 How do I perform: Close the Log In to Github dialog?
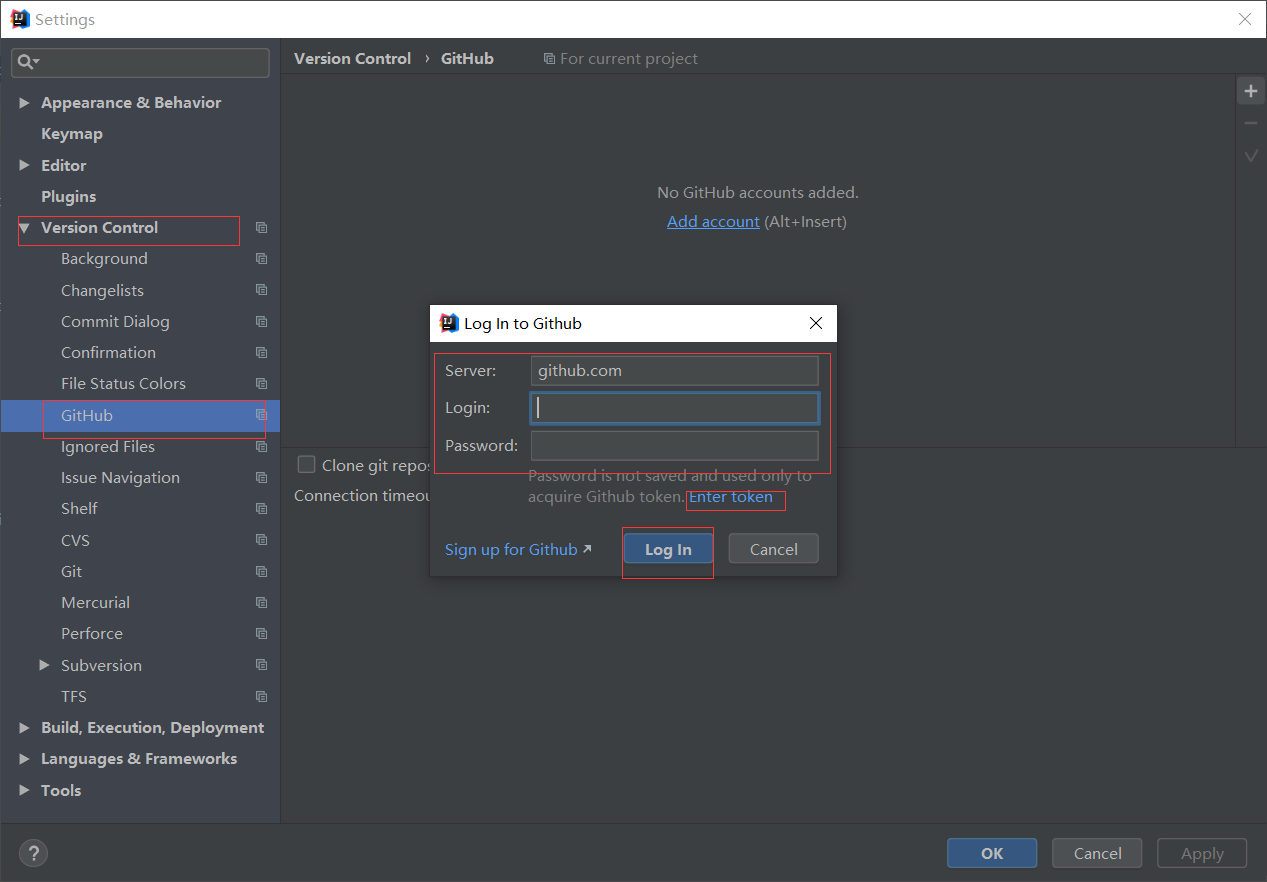816,323
